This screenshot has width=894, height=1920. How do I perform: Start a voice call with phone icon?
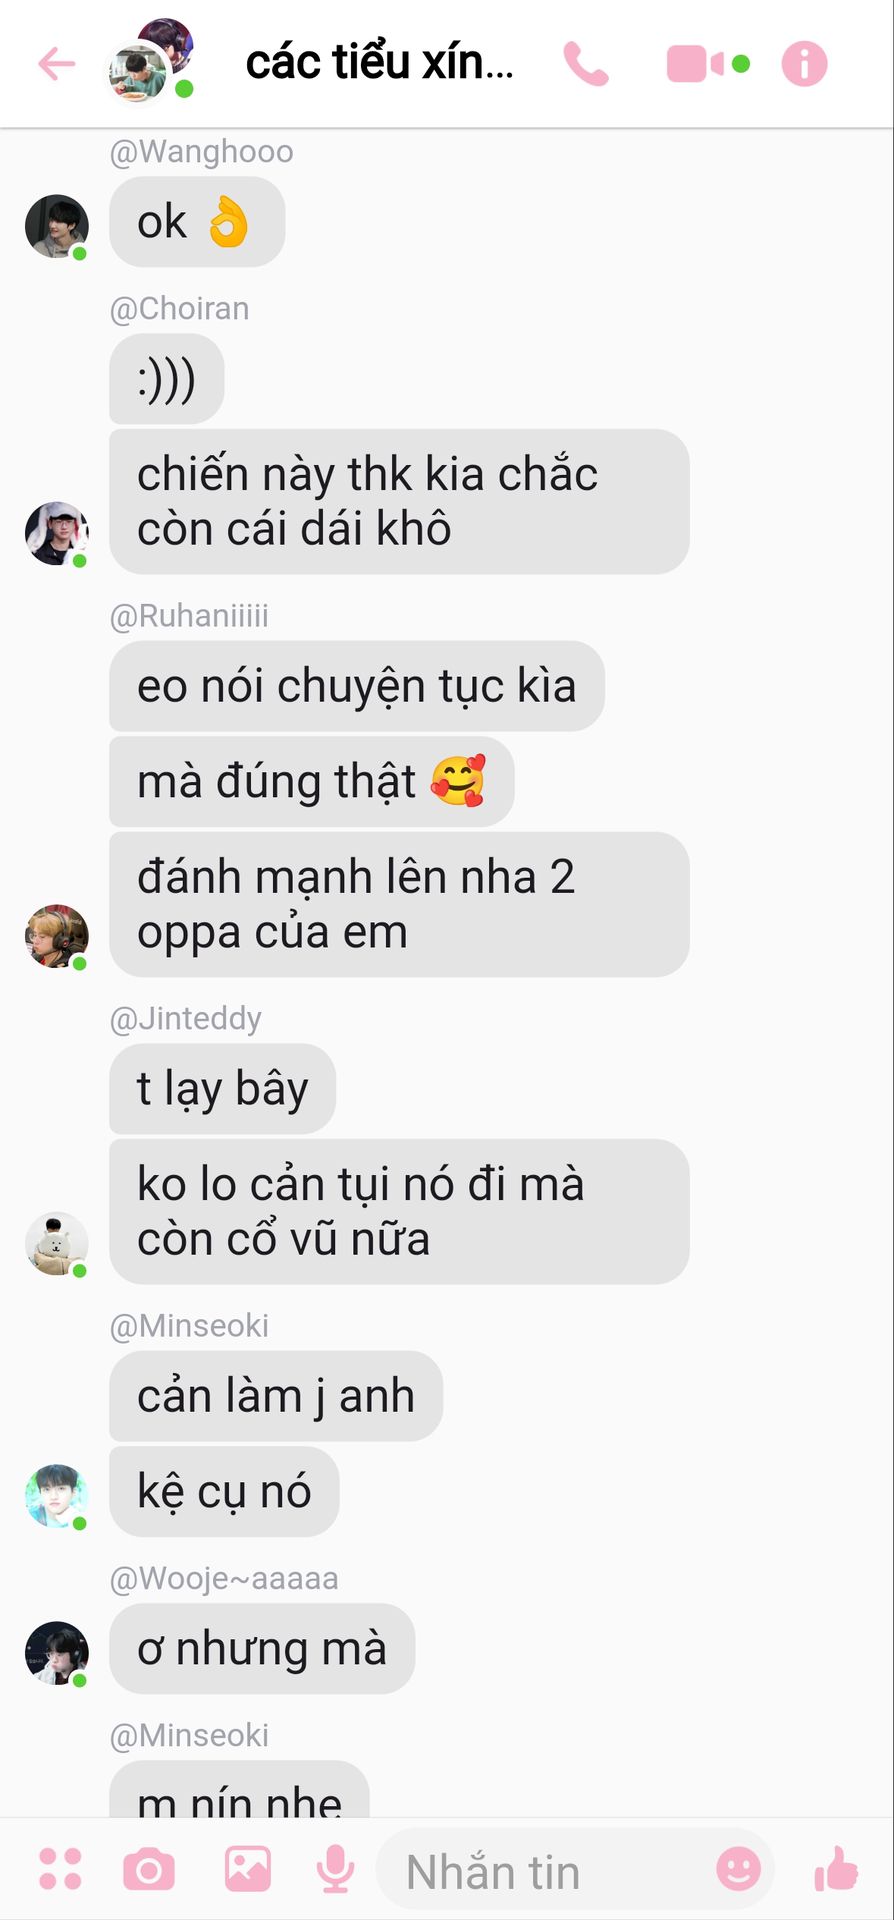coord(586,65)
